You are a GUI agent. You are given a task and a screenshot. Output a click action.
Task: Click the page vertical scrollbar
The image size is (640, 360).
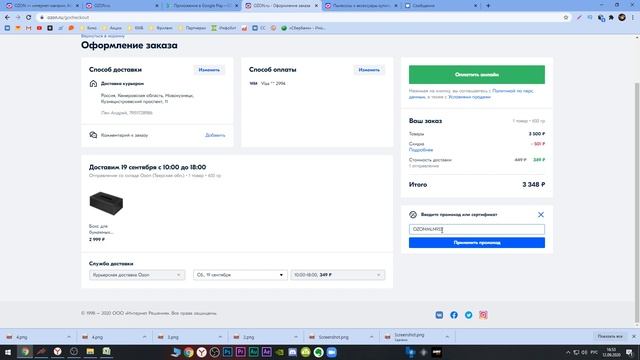point(637,202)
